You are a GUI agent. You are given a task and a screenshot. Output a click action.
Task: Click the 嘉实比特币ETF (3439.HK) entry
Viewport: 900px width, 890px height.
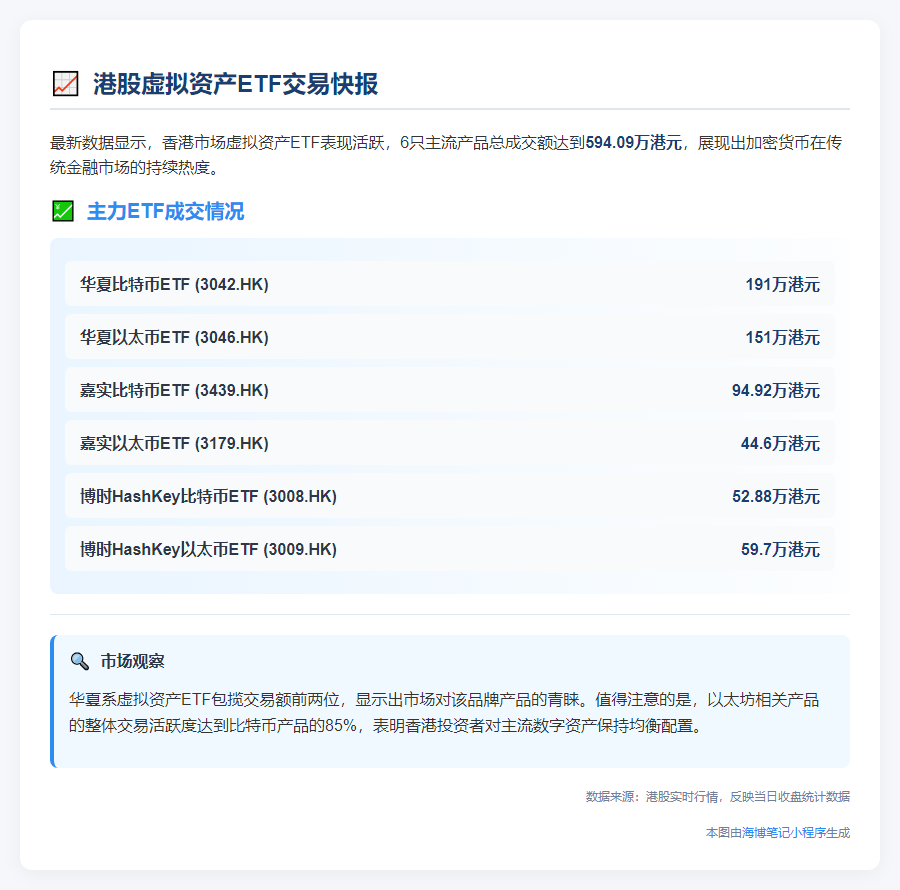pos(174,390)
